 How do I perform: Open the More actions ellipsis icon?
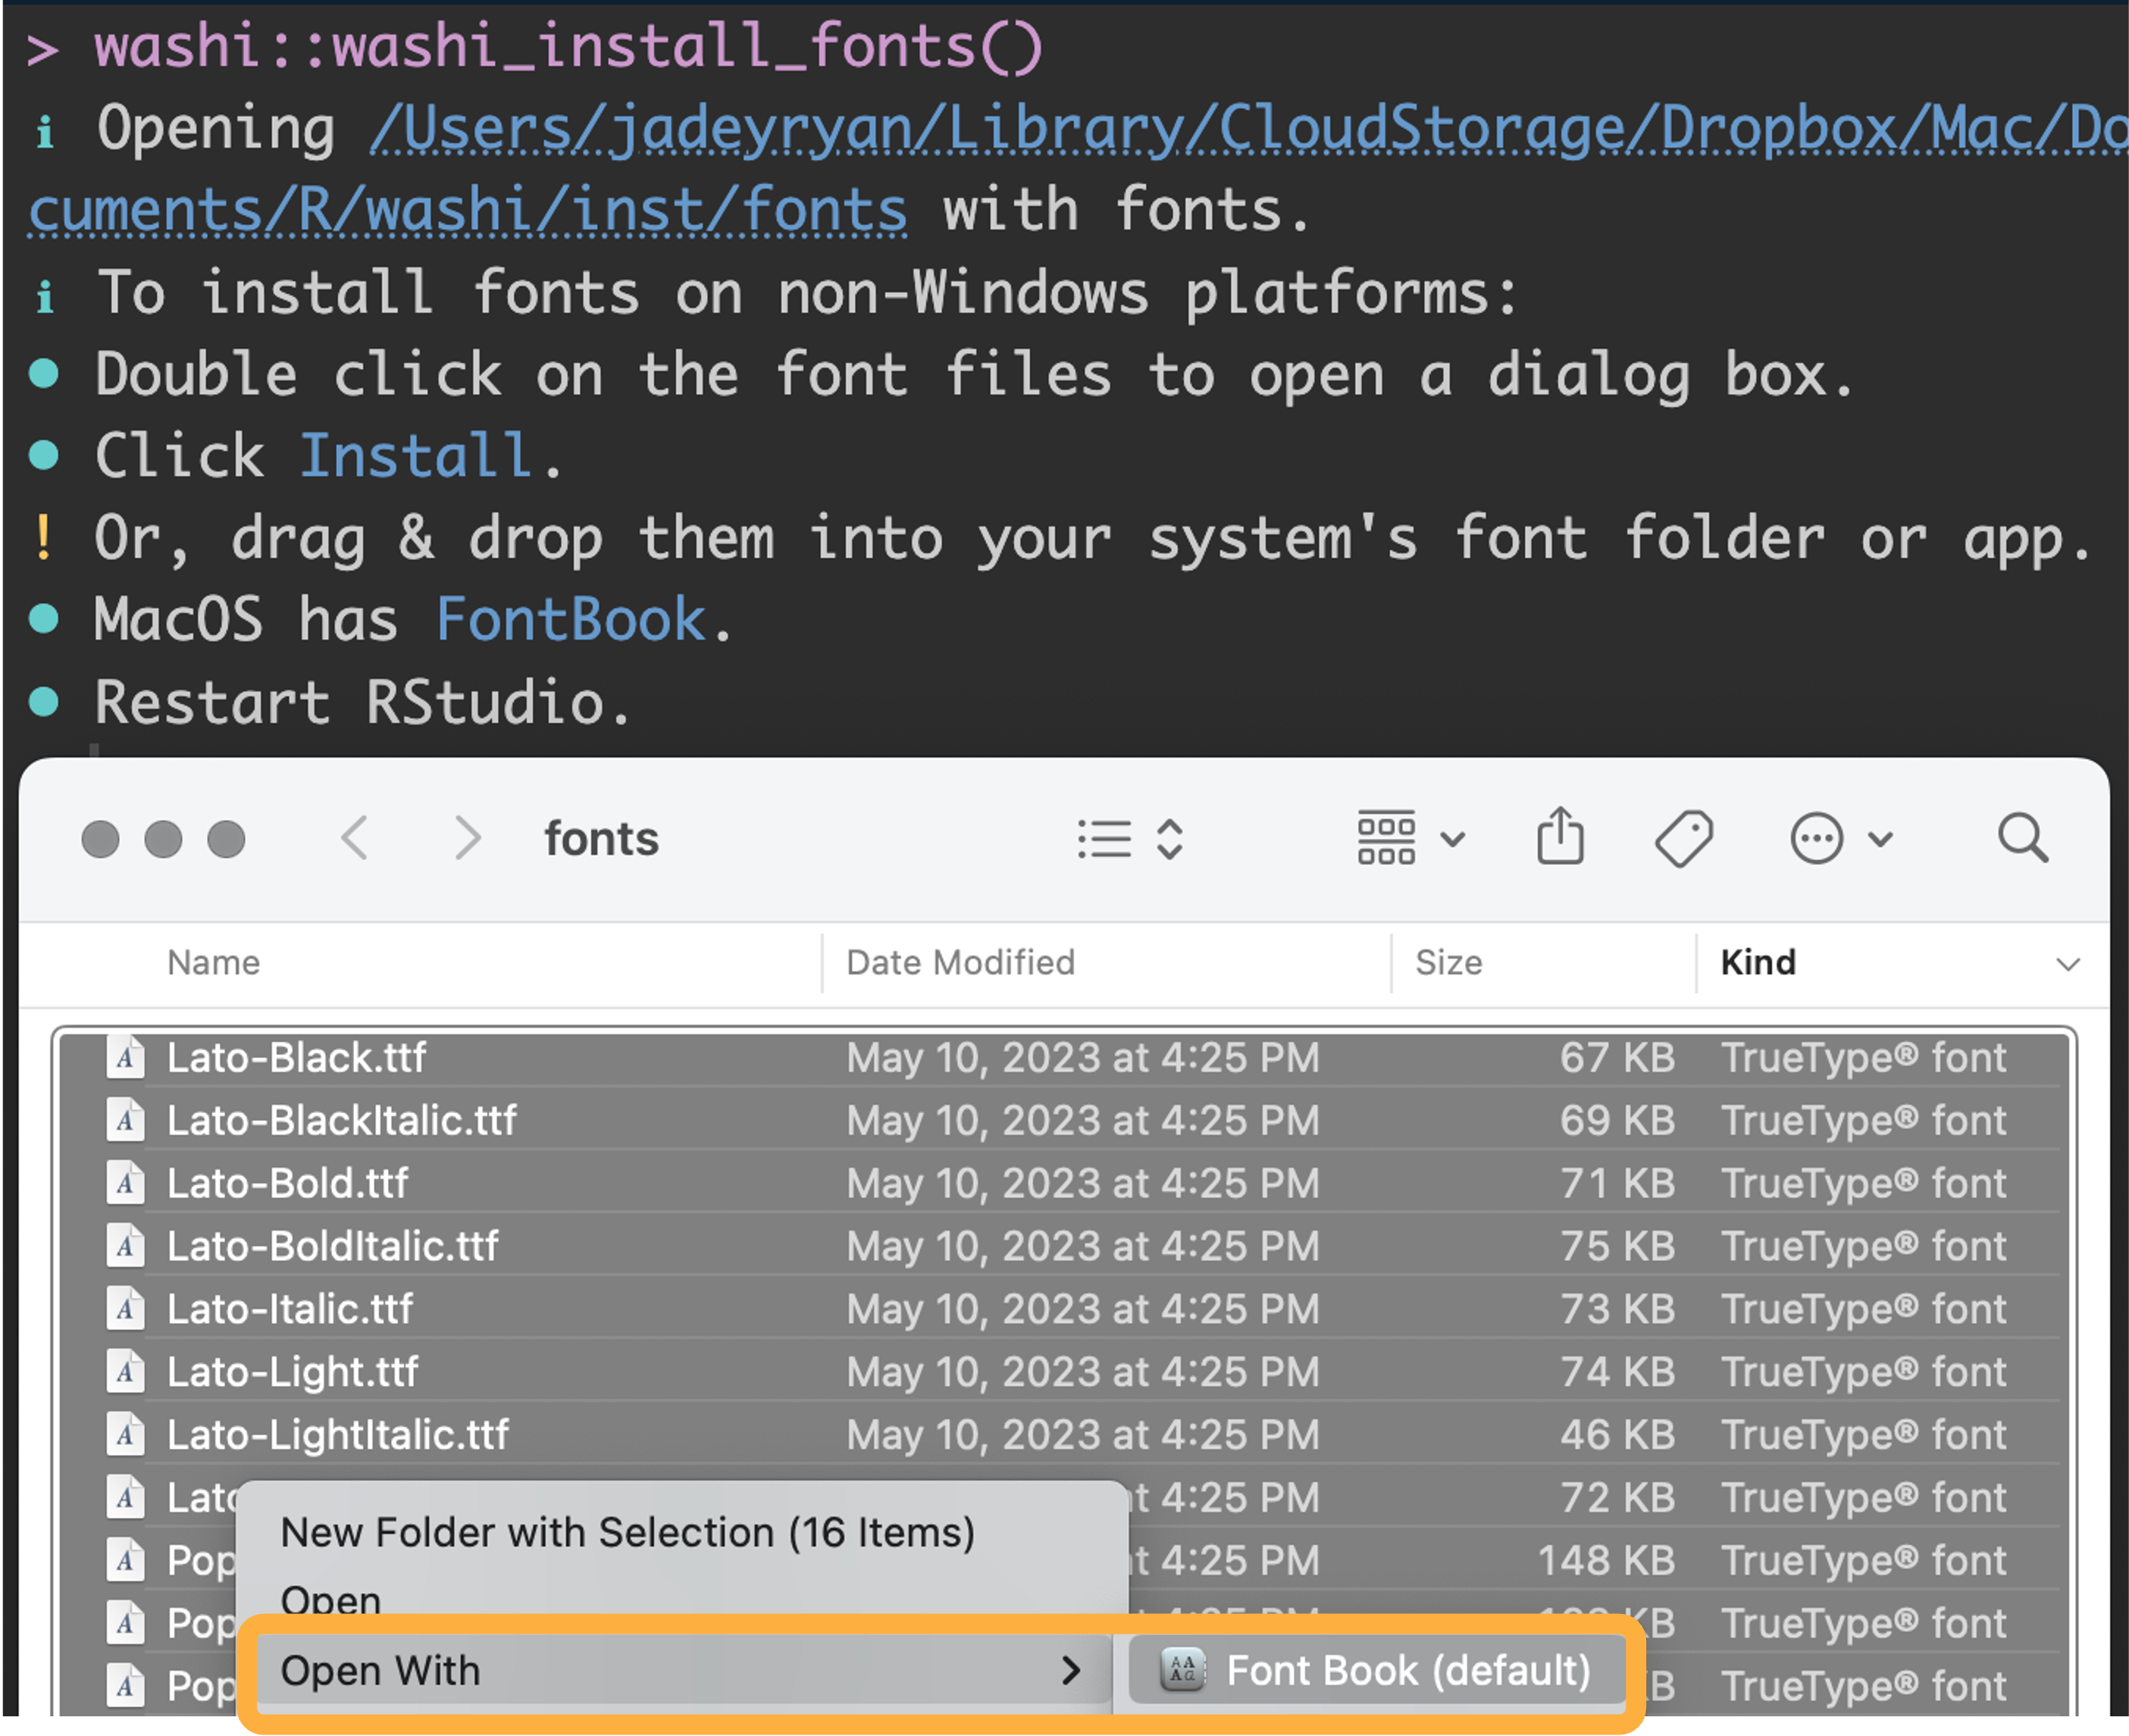[1816, 838]
